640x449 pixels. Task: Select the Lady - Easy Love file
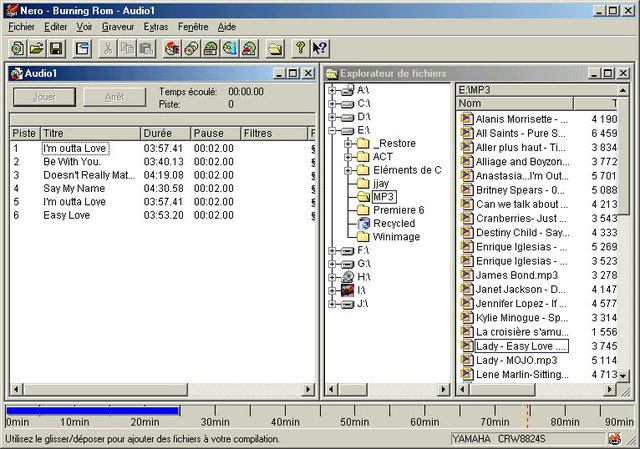tap(521, 346)
